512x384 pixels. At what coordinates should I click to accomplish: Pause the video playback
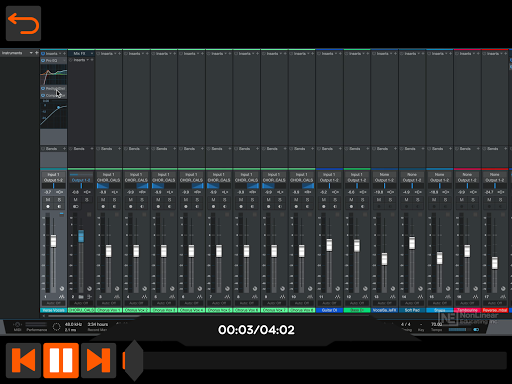[61, 360]
